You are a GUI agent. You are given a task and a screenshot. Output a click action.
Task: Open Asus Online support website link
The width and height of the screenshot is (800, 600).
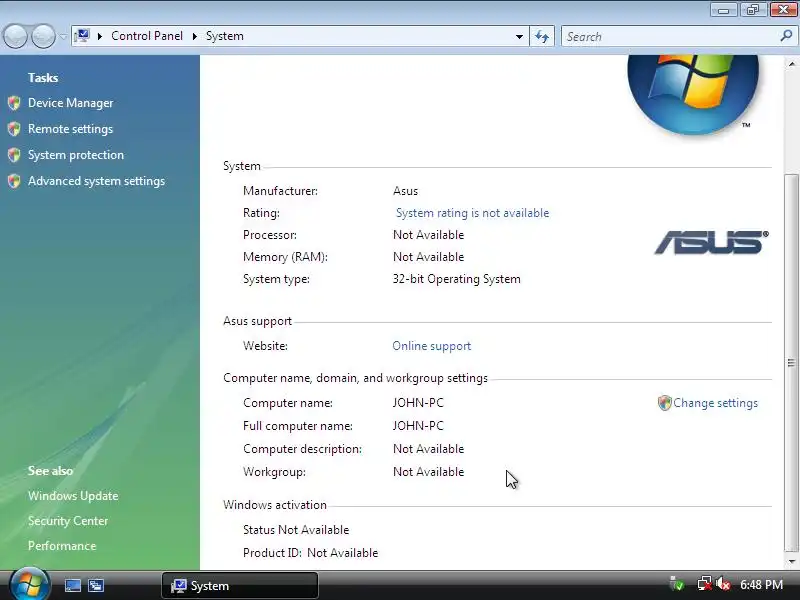point(432,346)
